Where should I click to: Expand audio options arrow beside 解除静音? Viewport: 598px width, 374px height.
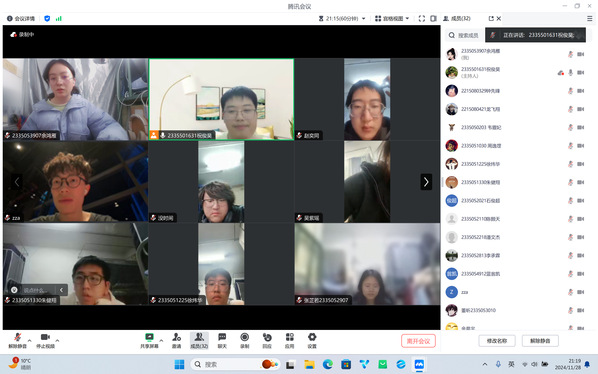[x=30, y=340]
